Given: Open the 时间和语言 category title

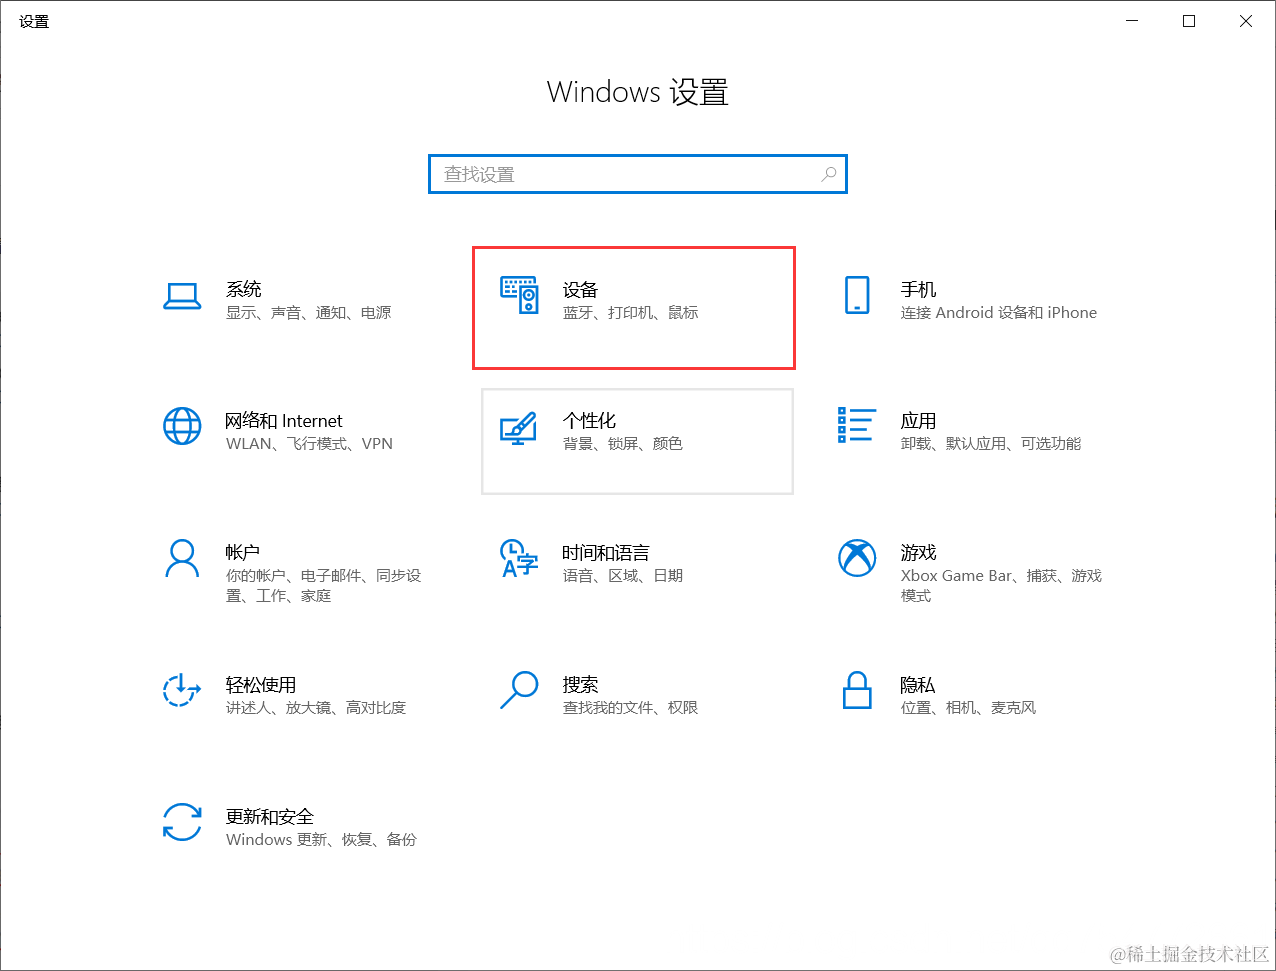Looking at the screenshot, I should click(606, 552).
